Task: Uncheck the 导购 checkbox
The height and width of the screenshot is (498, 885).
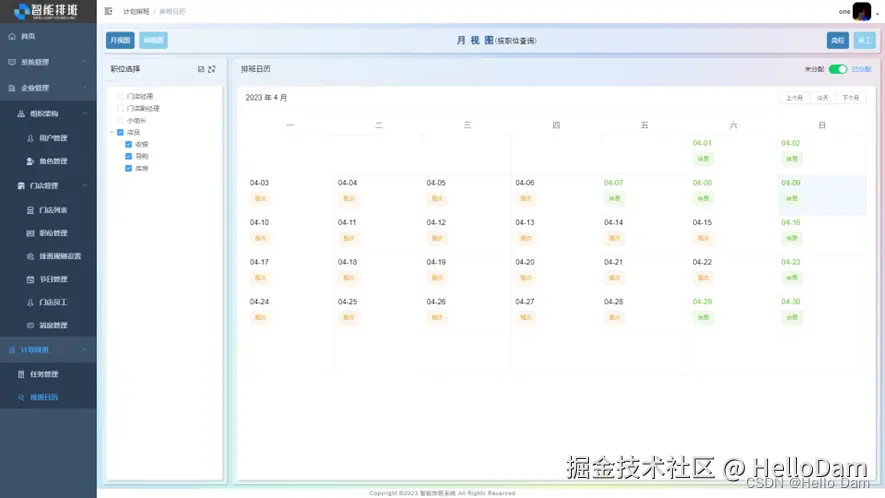Action: click(128, 156)
